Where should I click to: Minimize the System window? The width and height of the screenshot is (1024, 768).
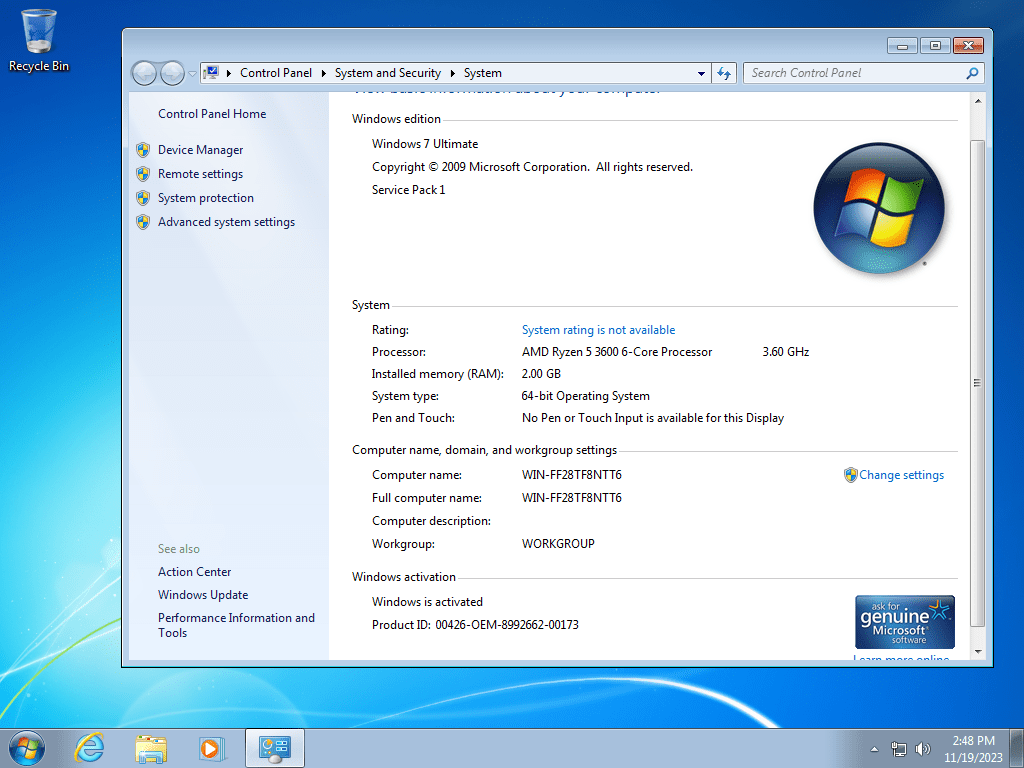click(903, 46)
